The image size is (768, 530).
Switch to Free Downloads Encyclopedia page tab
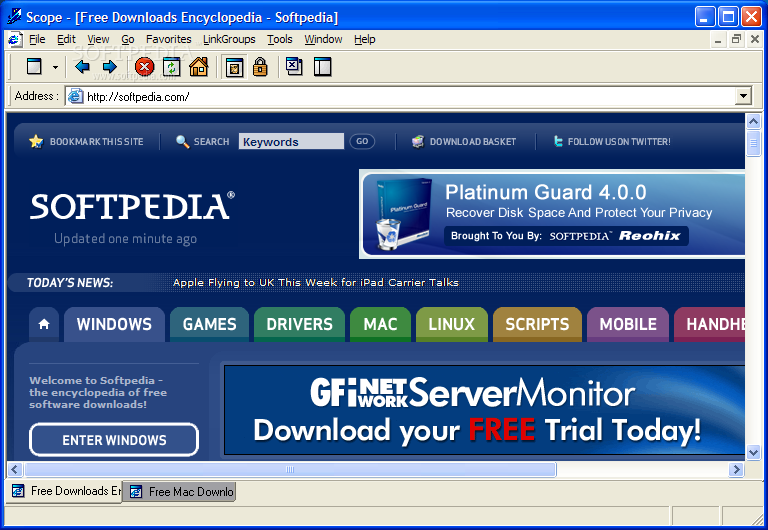click(x=65, y=491)
